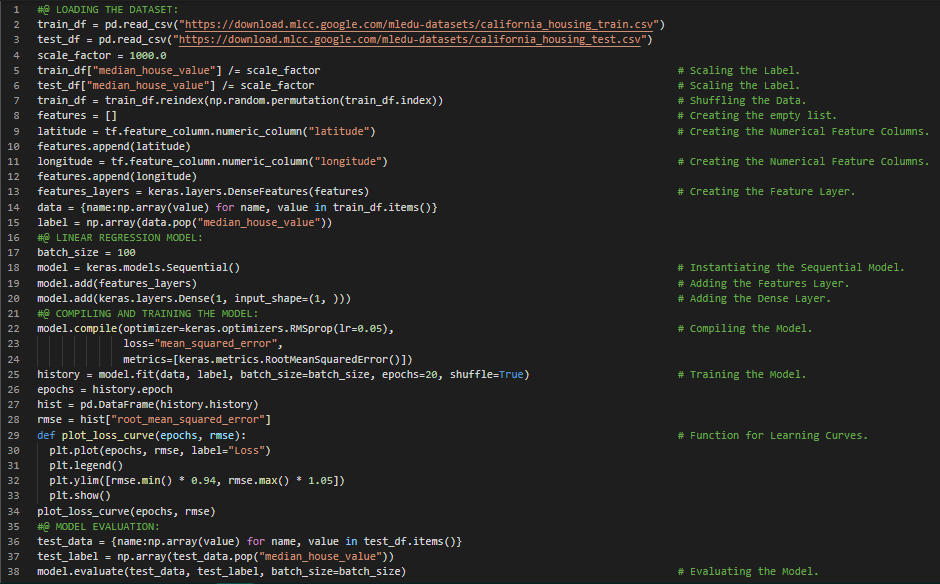This screenshot has width=940, height=584.
Task: Click line number 18 in the gutter
Action: pyautogui.click(x=17, y=268)
